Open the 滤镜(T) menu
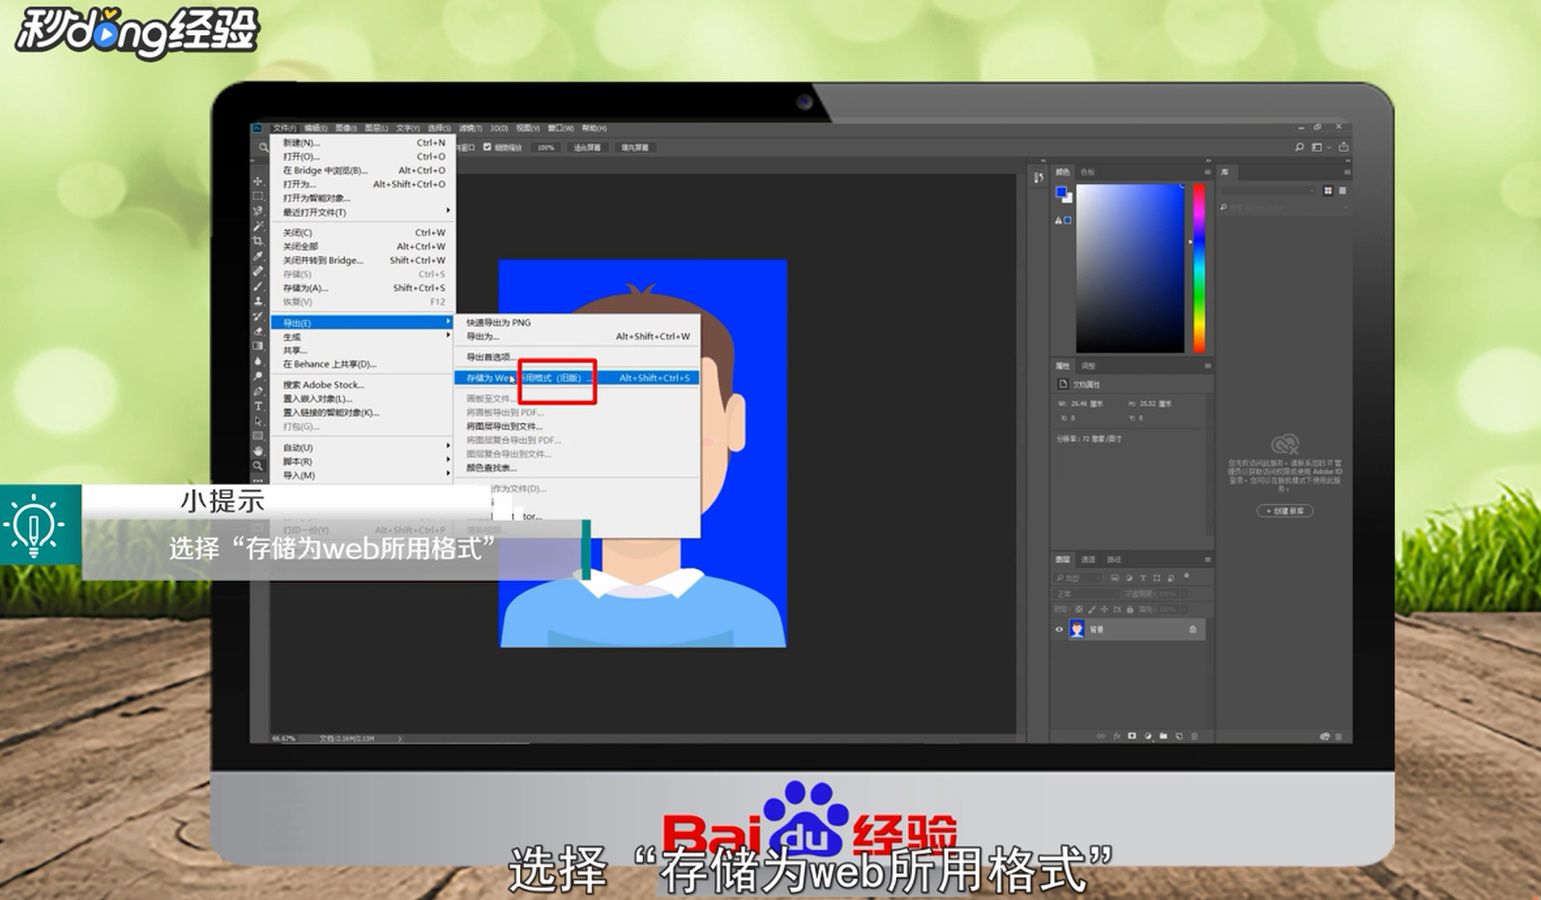This screenshot has height=900, width=1541. (x=471, y=128)
